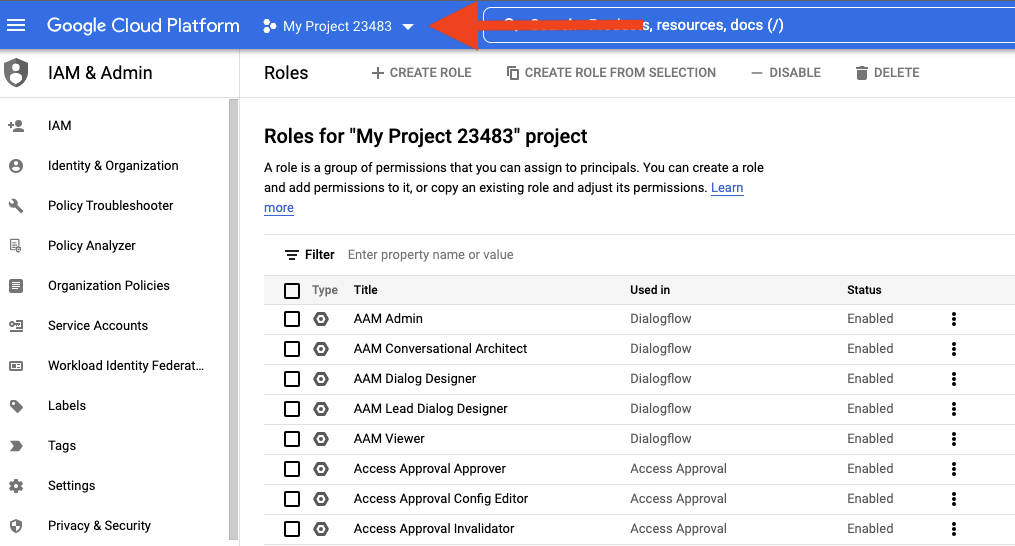1015x546 pixels.
Task: Open the My Project 23483 project selector
Action: click(338, 27)
